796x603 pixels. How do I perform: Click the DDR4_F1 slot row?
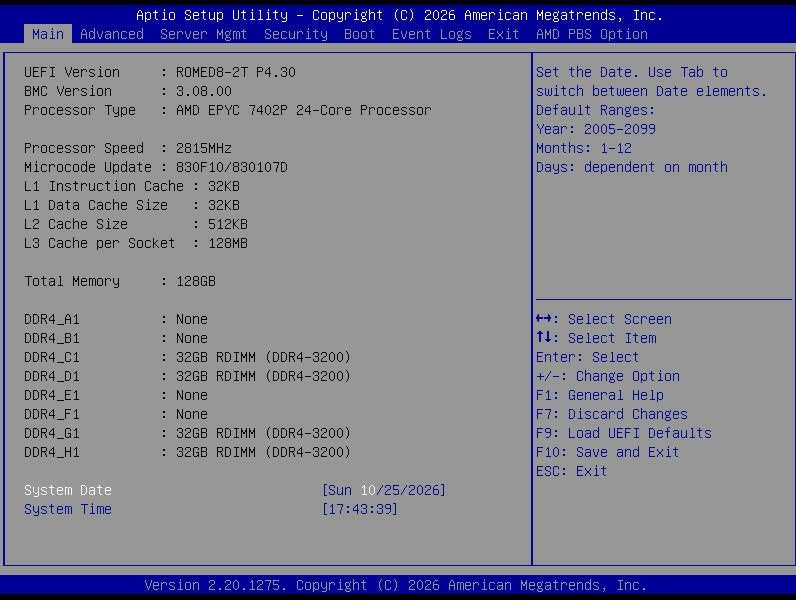(116, 414)
